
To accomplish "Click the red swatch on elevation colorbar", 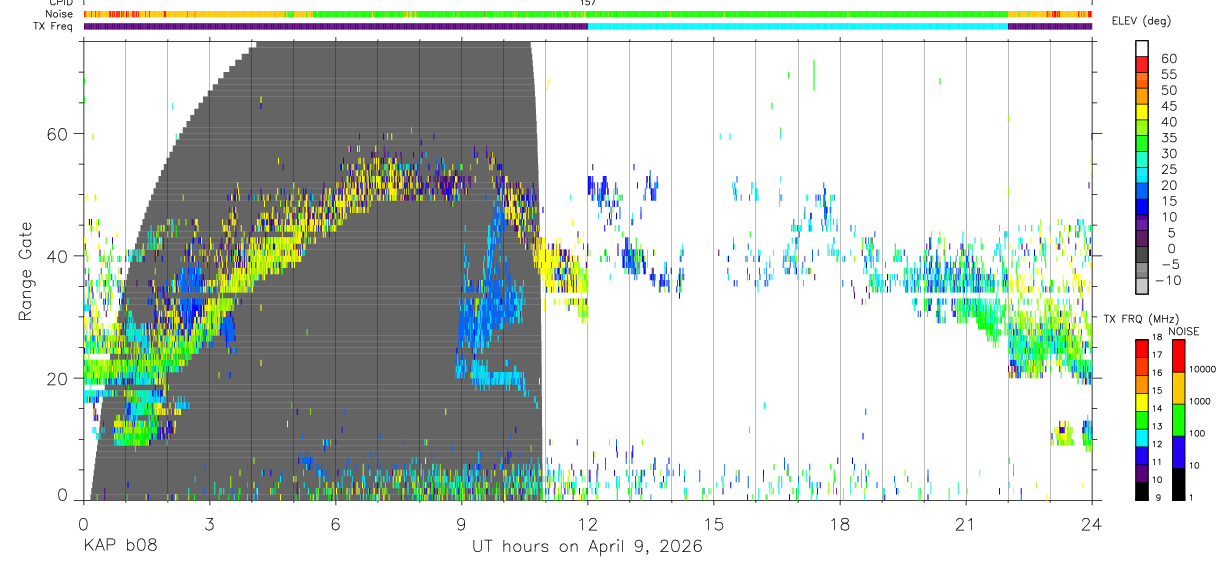I will coord(1142,65).
